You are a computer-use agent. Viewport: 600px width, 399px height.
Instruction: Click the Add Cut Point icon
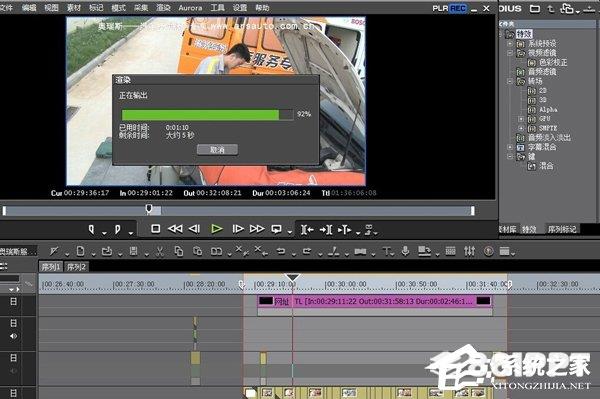point(334,251)
